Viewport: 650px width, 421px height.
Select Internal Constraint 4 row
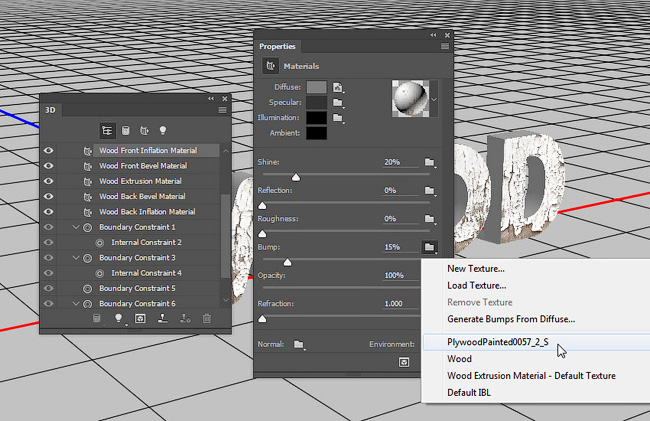point(146,273)
